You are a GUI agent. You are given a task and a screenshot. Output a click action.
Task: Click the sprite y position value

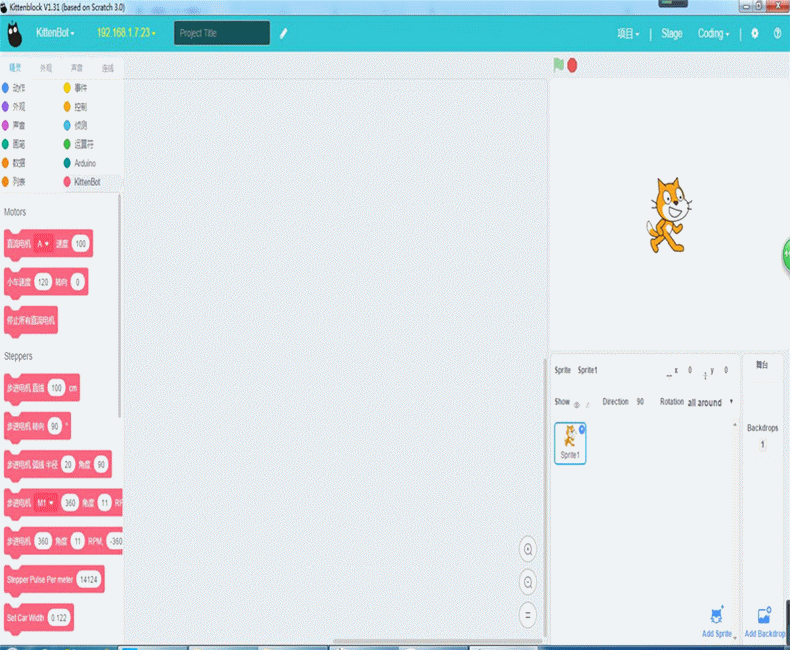click(726, 370)
